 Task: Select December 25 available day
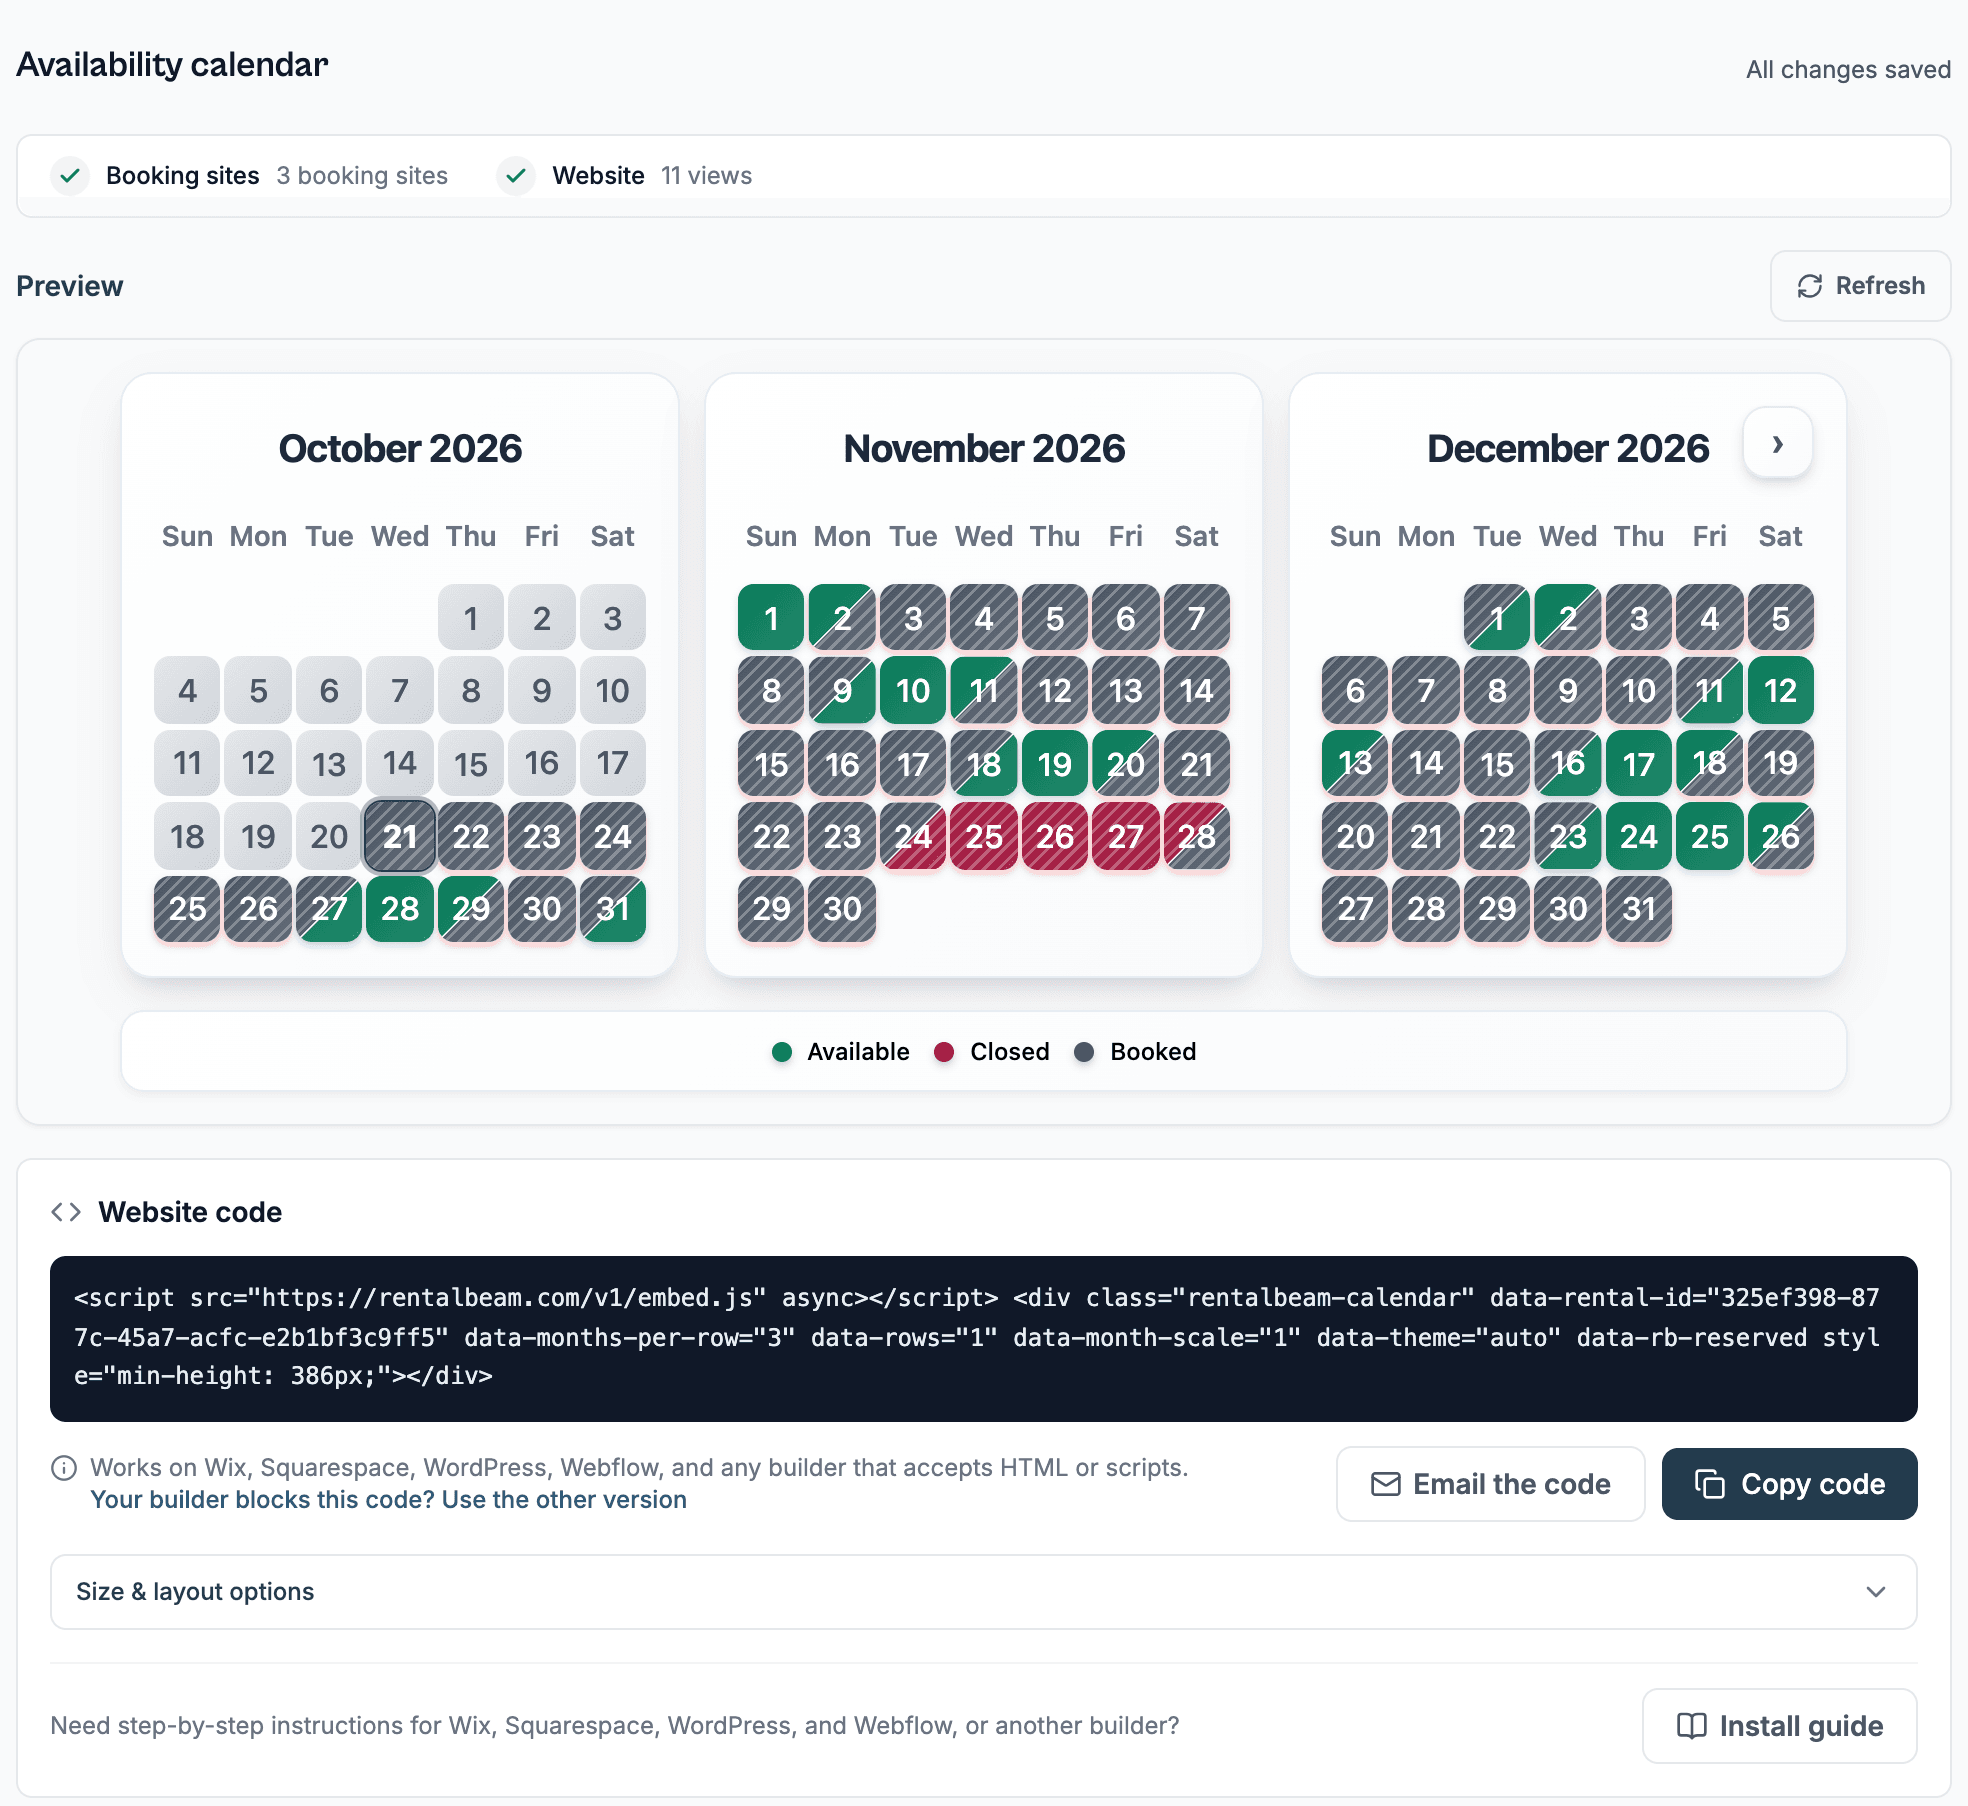1710,836
